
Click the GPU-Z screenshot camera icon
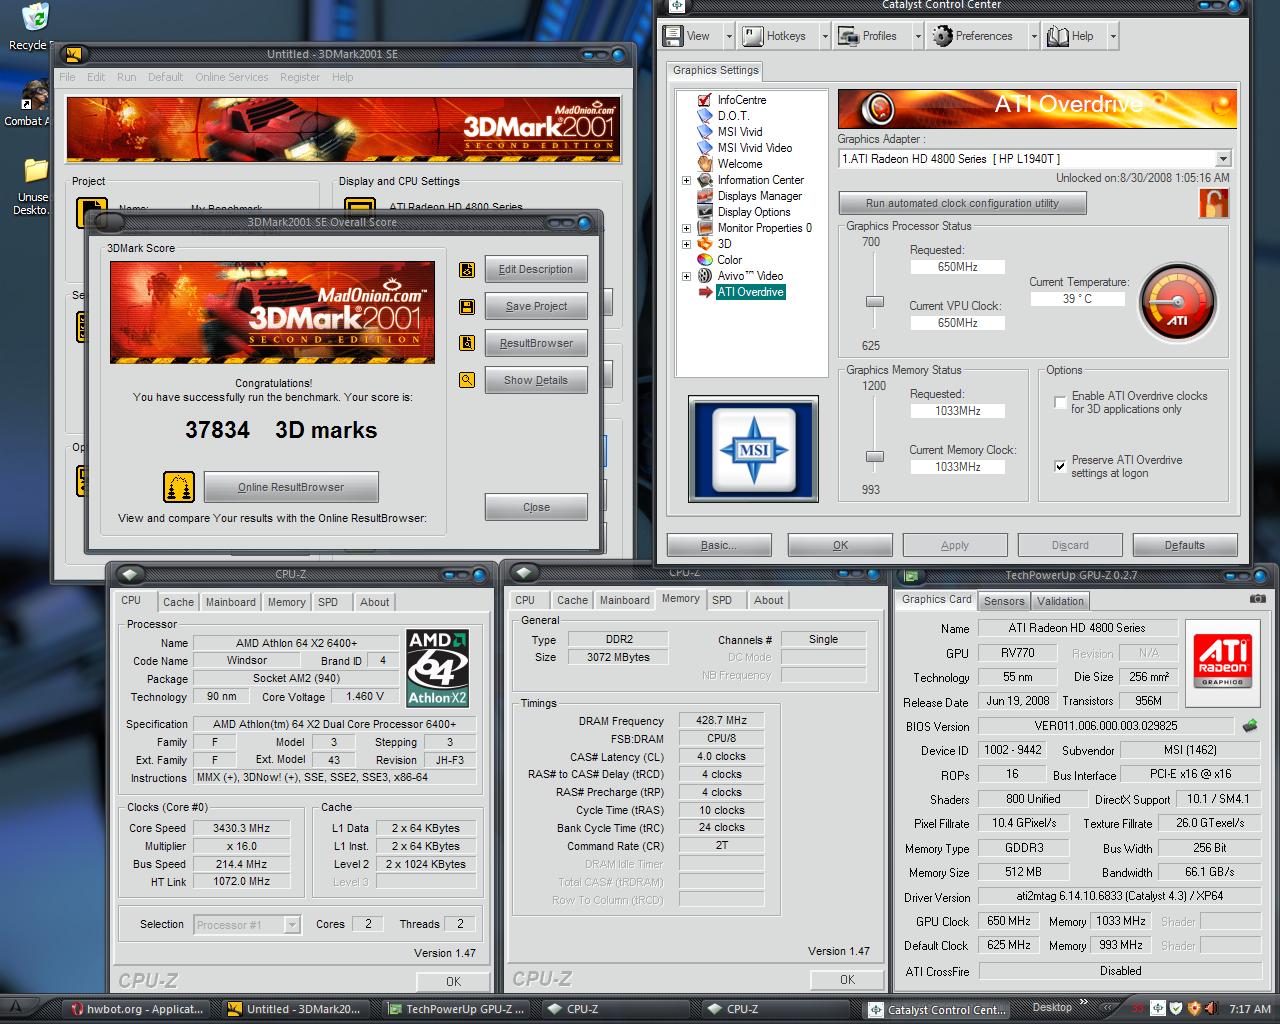click(x=1257, y=599)
